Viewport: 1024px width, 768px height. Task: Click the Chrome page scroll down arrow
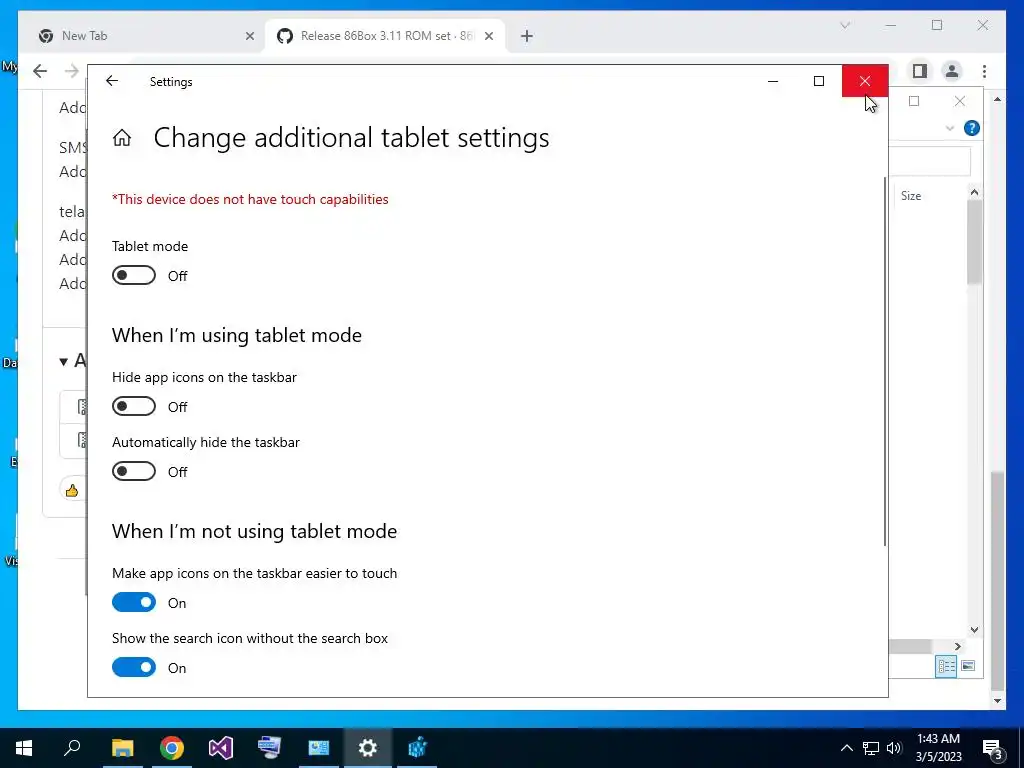point(997,701)
